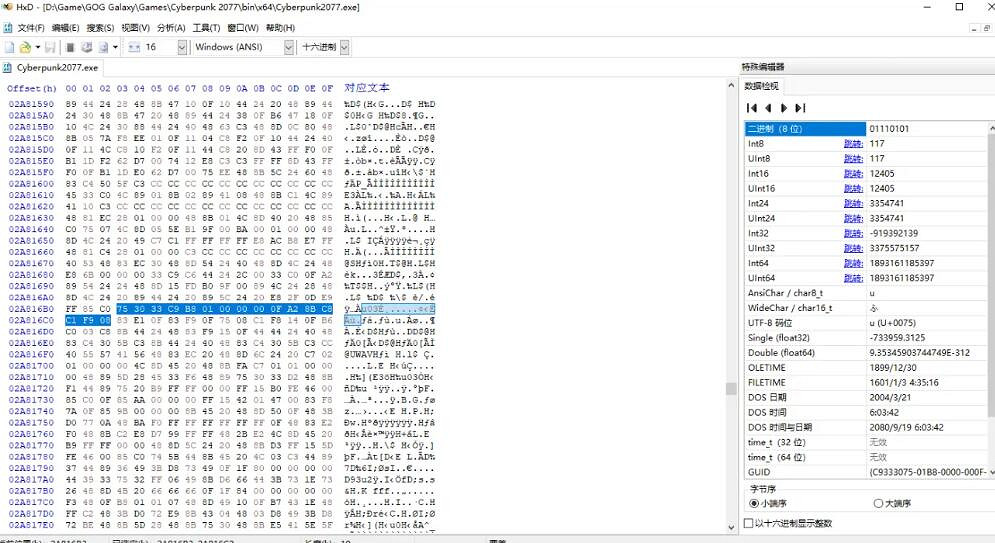Click the 特殊编辑器 panel title
This screenshot has height=543, width=995.
click(x=763, y=67)
